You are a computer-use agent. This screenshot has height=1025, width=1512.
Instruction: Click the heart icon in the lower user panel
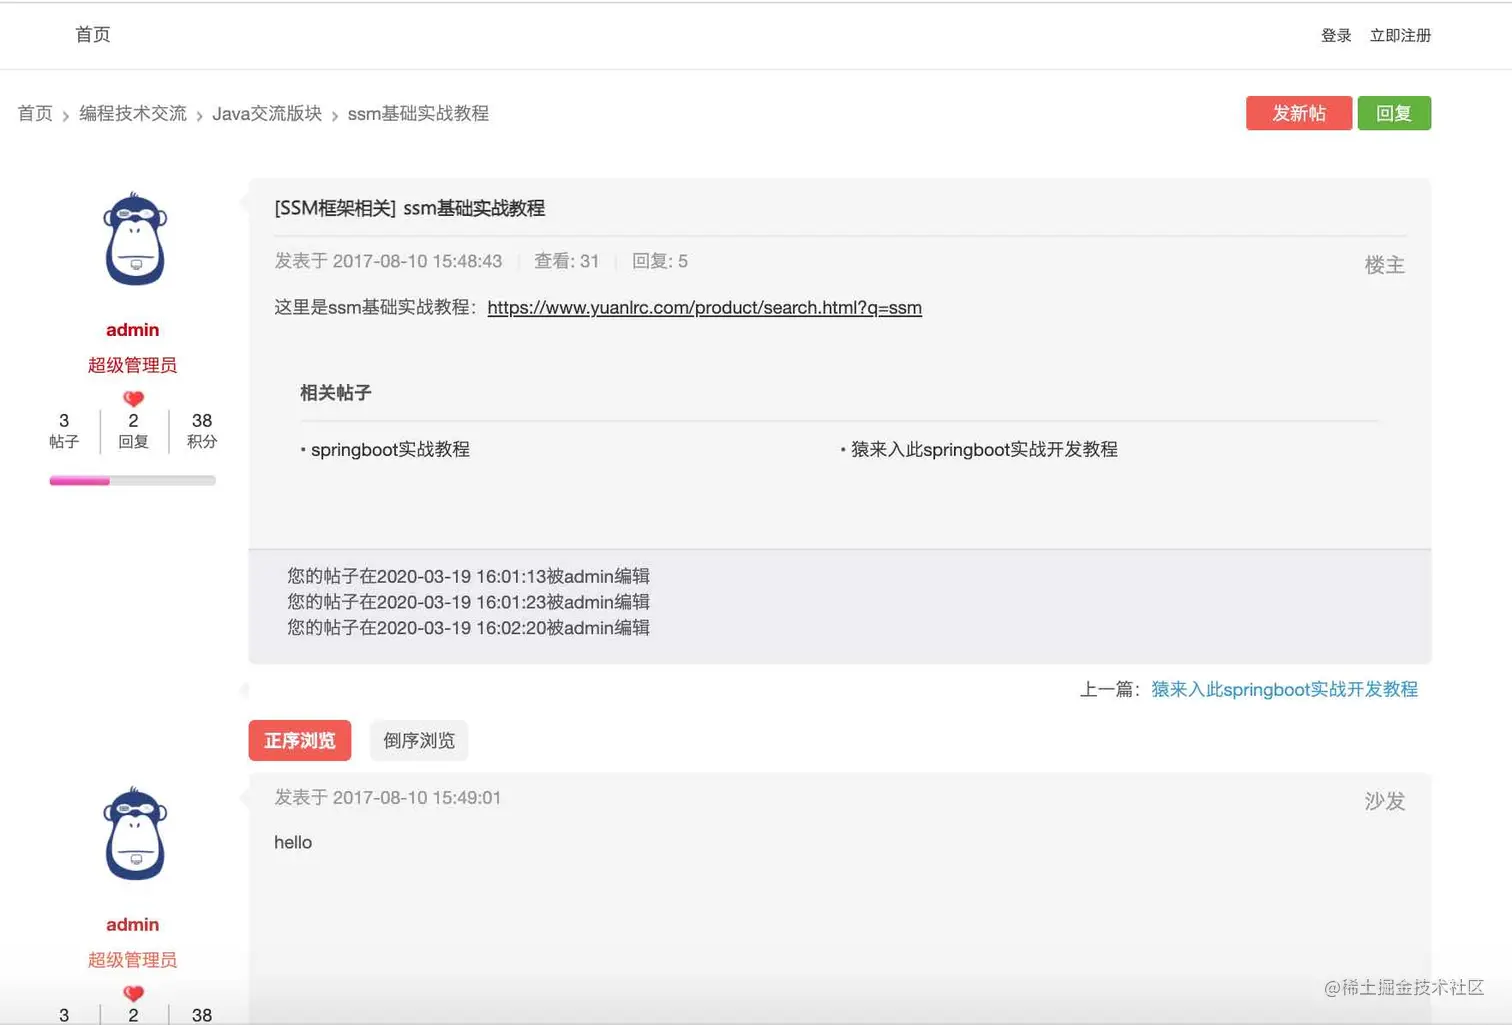pos(133,992)
